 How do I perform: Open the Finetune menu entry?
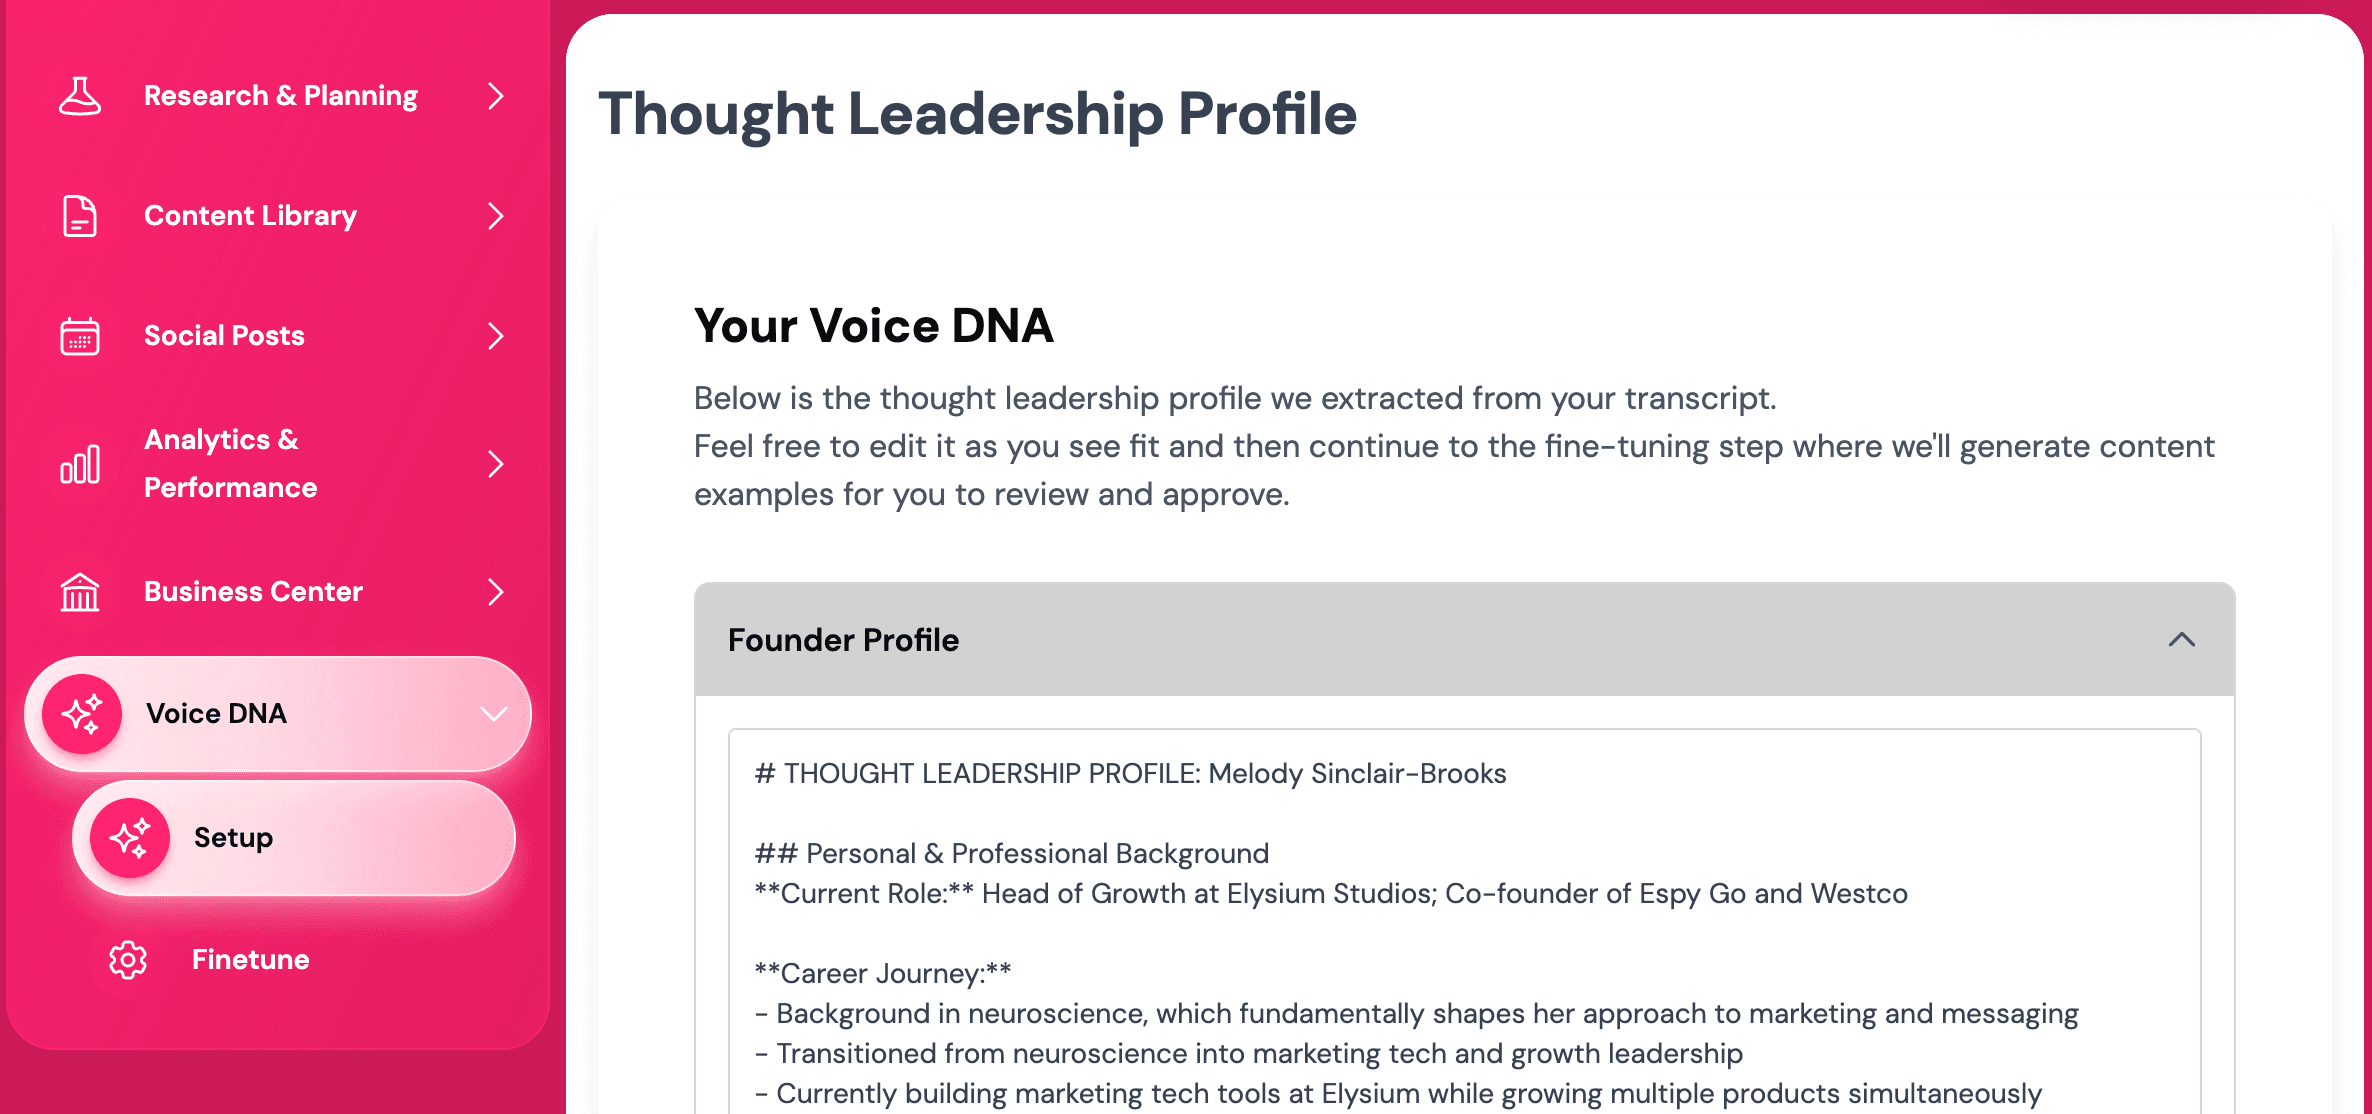point(250,959)
